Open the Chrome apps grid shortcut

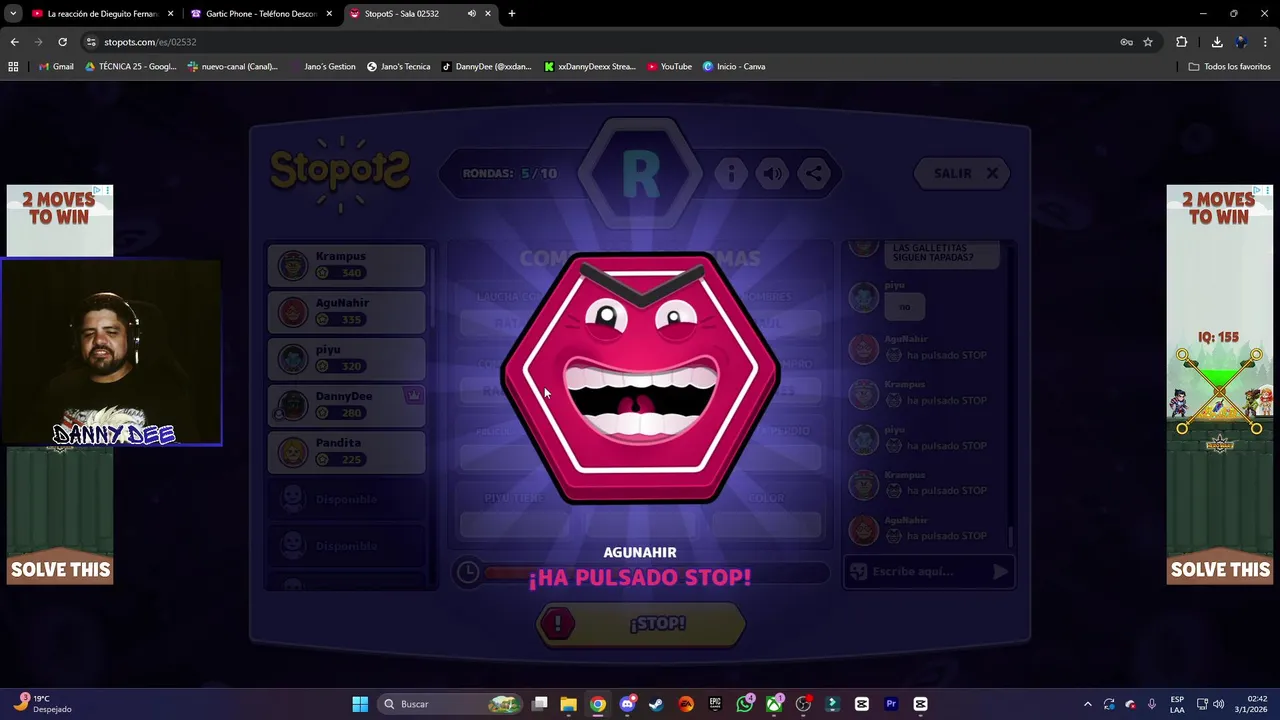[x=13, y=67]
